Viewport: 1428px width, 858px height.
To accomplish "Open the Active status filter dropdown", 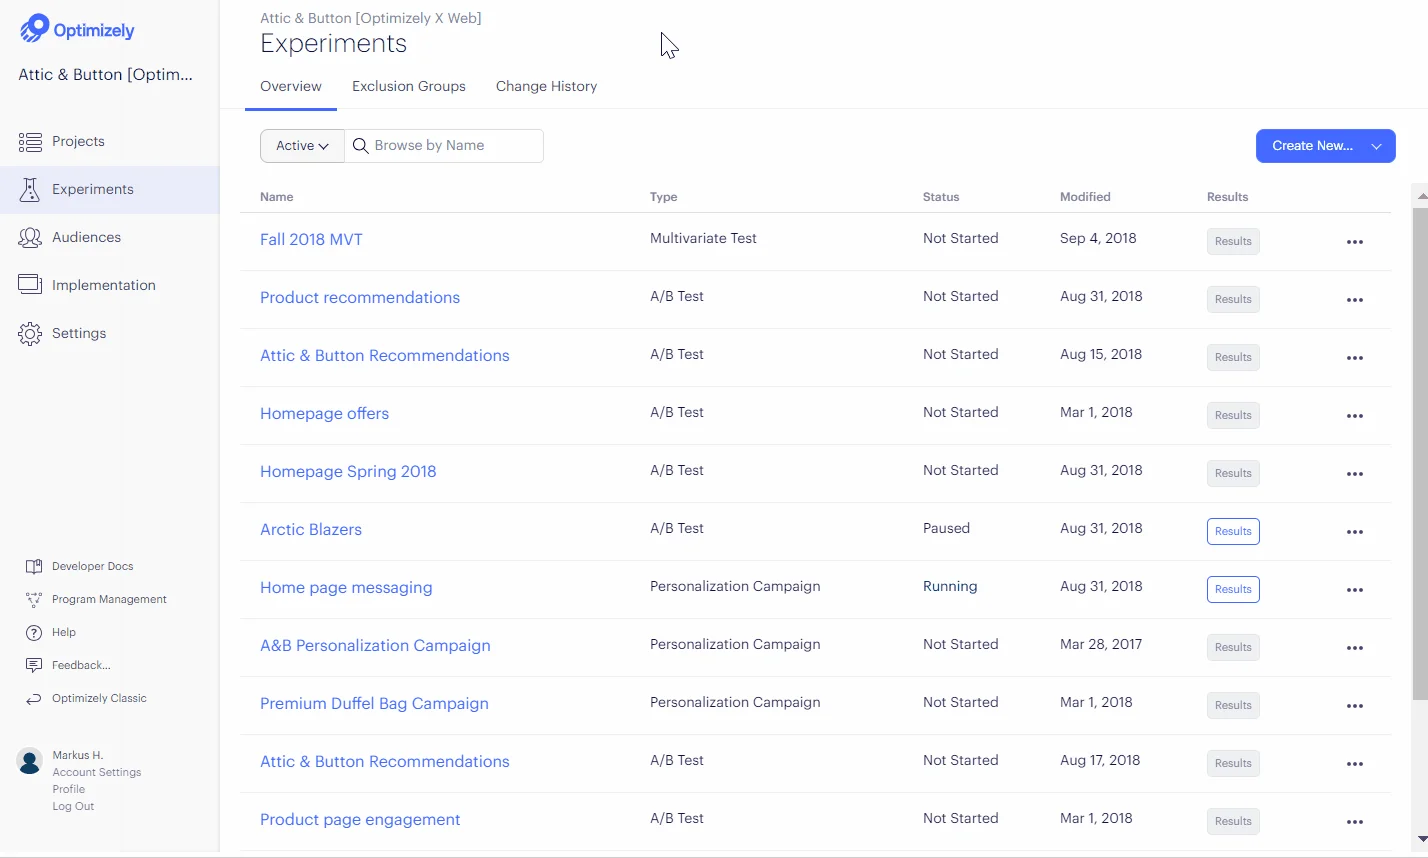I will click(301, 145).
